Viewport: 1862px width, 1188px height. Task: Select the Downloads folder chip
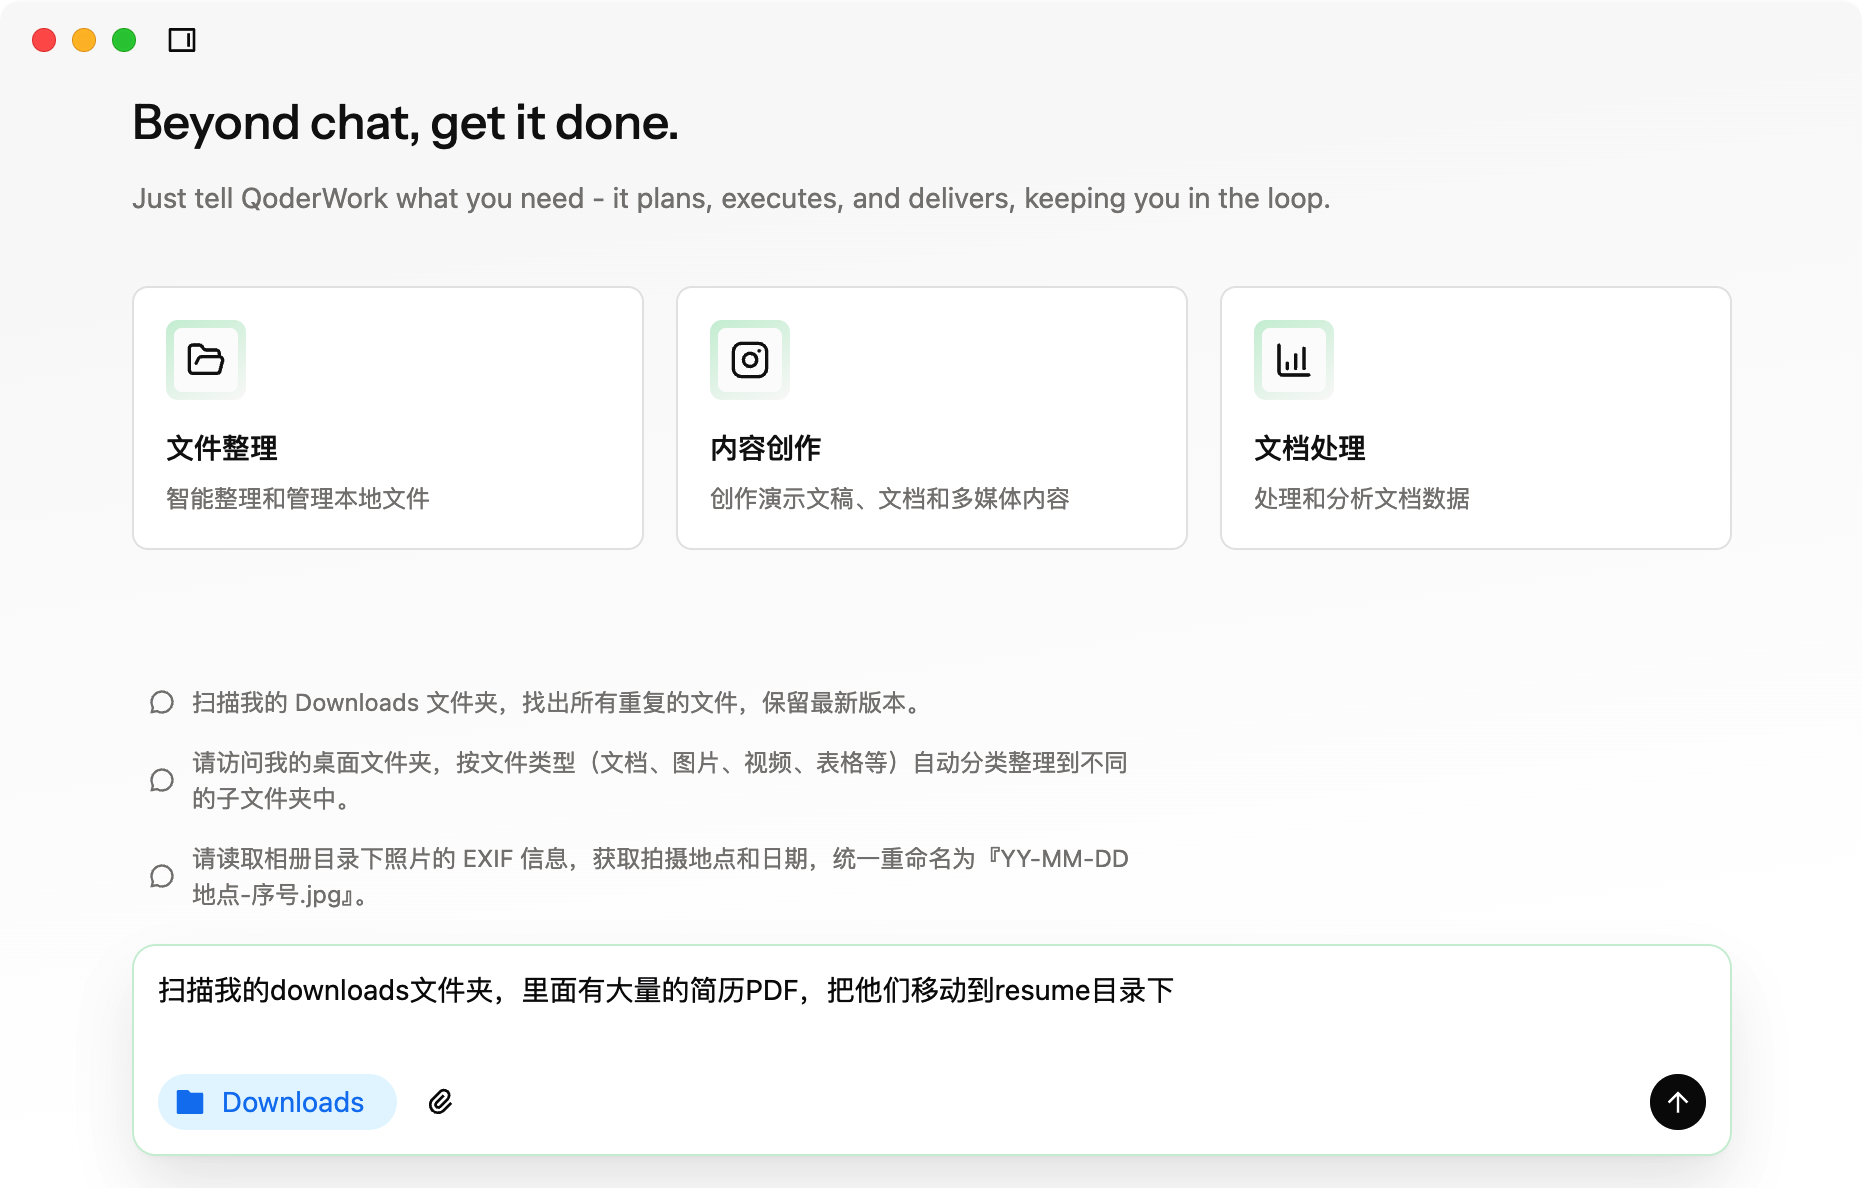[278, 1102]
